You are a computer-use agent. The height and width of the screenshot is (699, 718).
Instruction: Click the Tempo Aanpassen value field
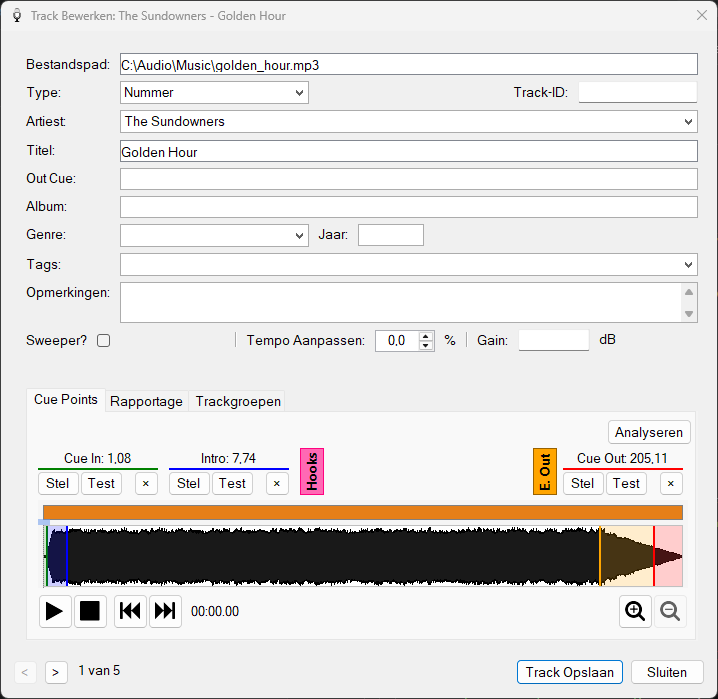[397, 341]
